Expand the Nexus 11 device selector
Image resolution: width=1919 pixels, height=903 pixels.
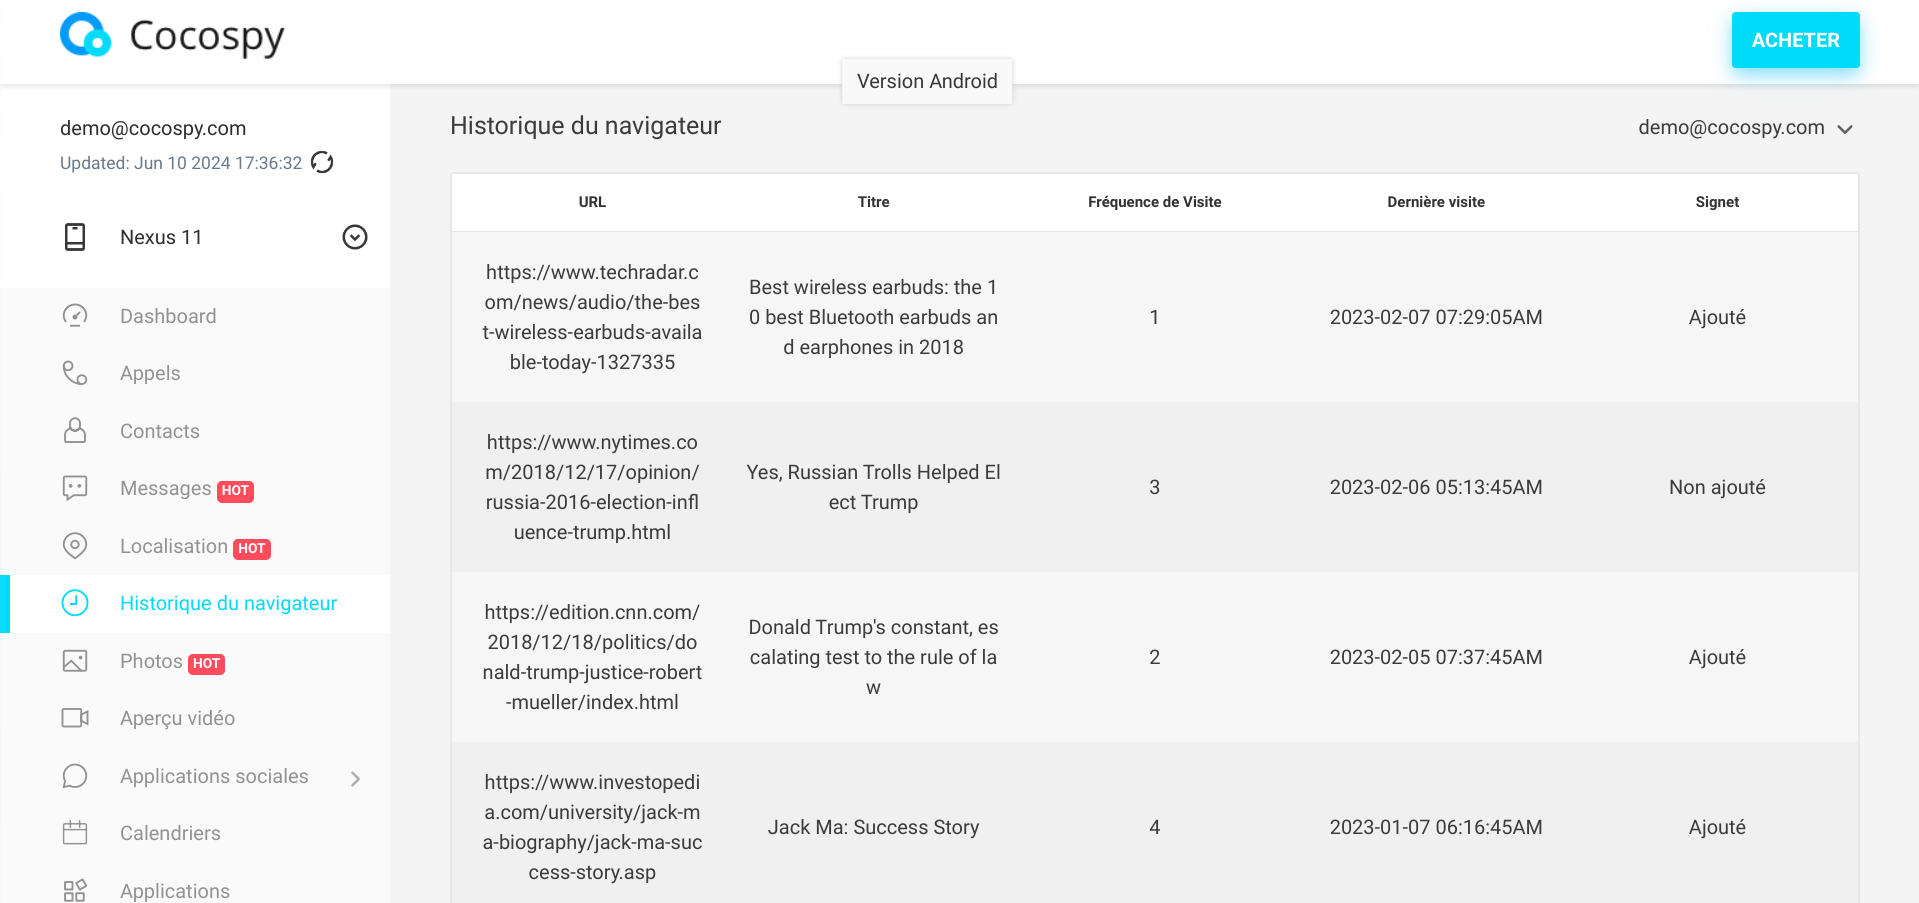355,237
